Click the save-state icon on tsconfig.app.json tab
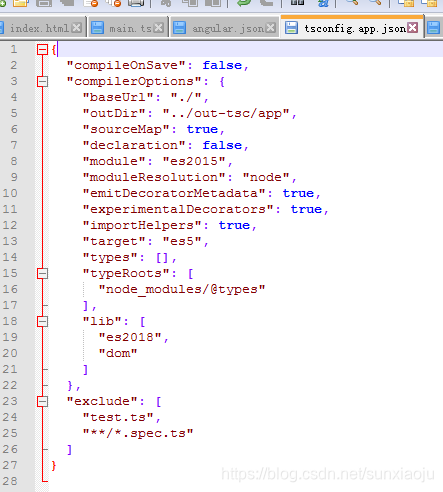 click(x=291, y=28)
